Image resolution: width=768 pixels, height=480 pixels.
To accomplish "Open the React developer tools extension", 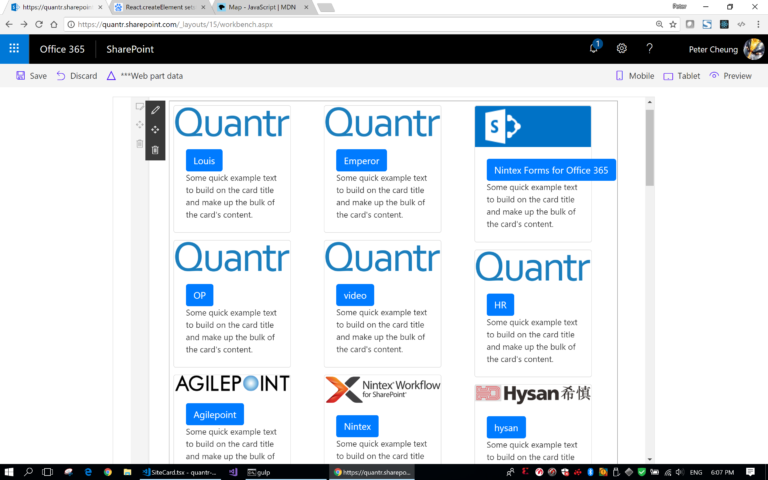I will click(x=724, y=24).
